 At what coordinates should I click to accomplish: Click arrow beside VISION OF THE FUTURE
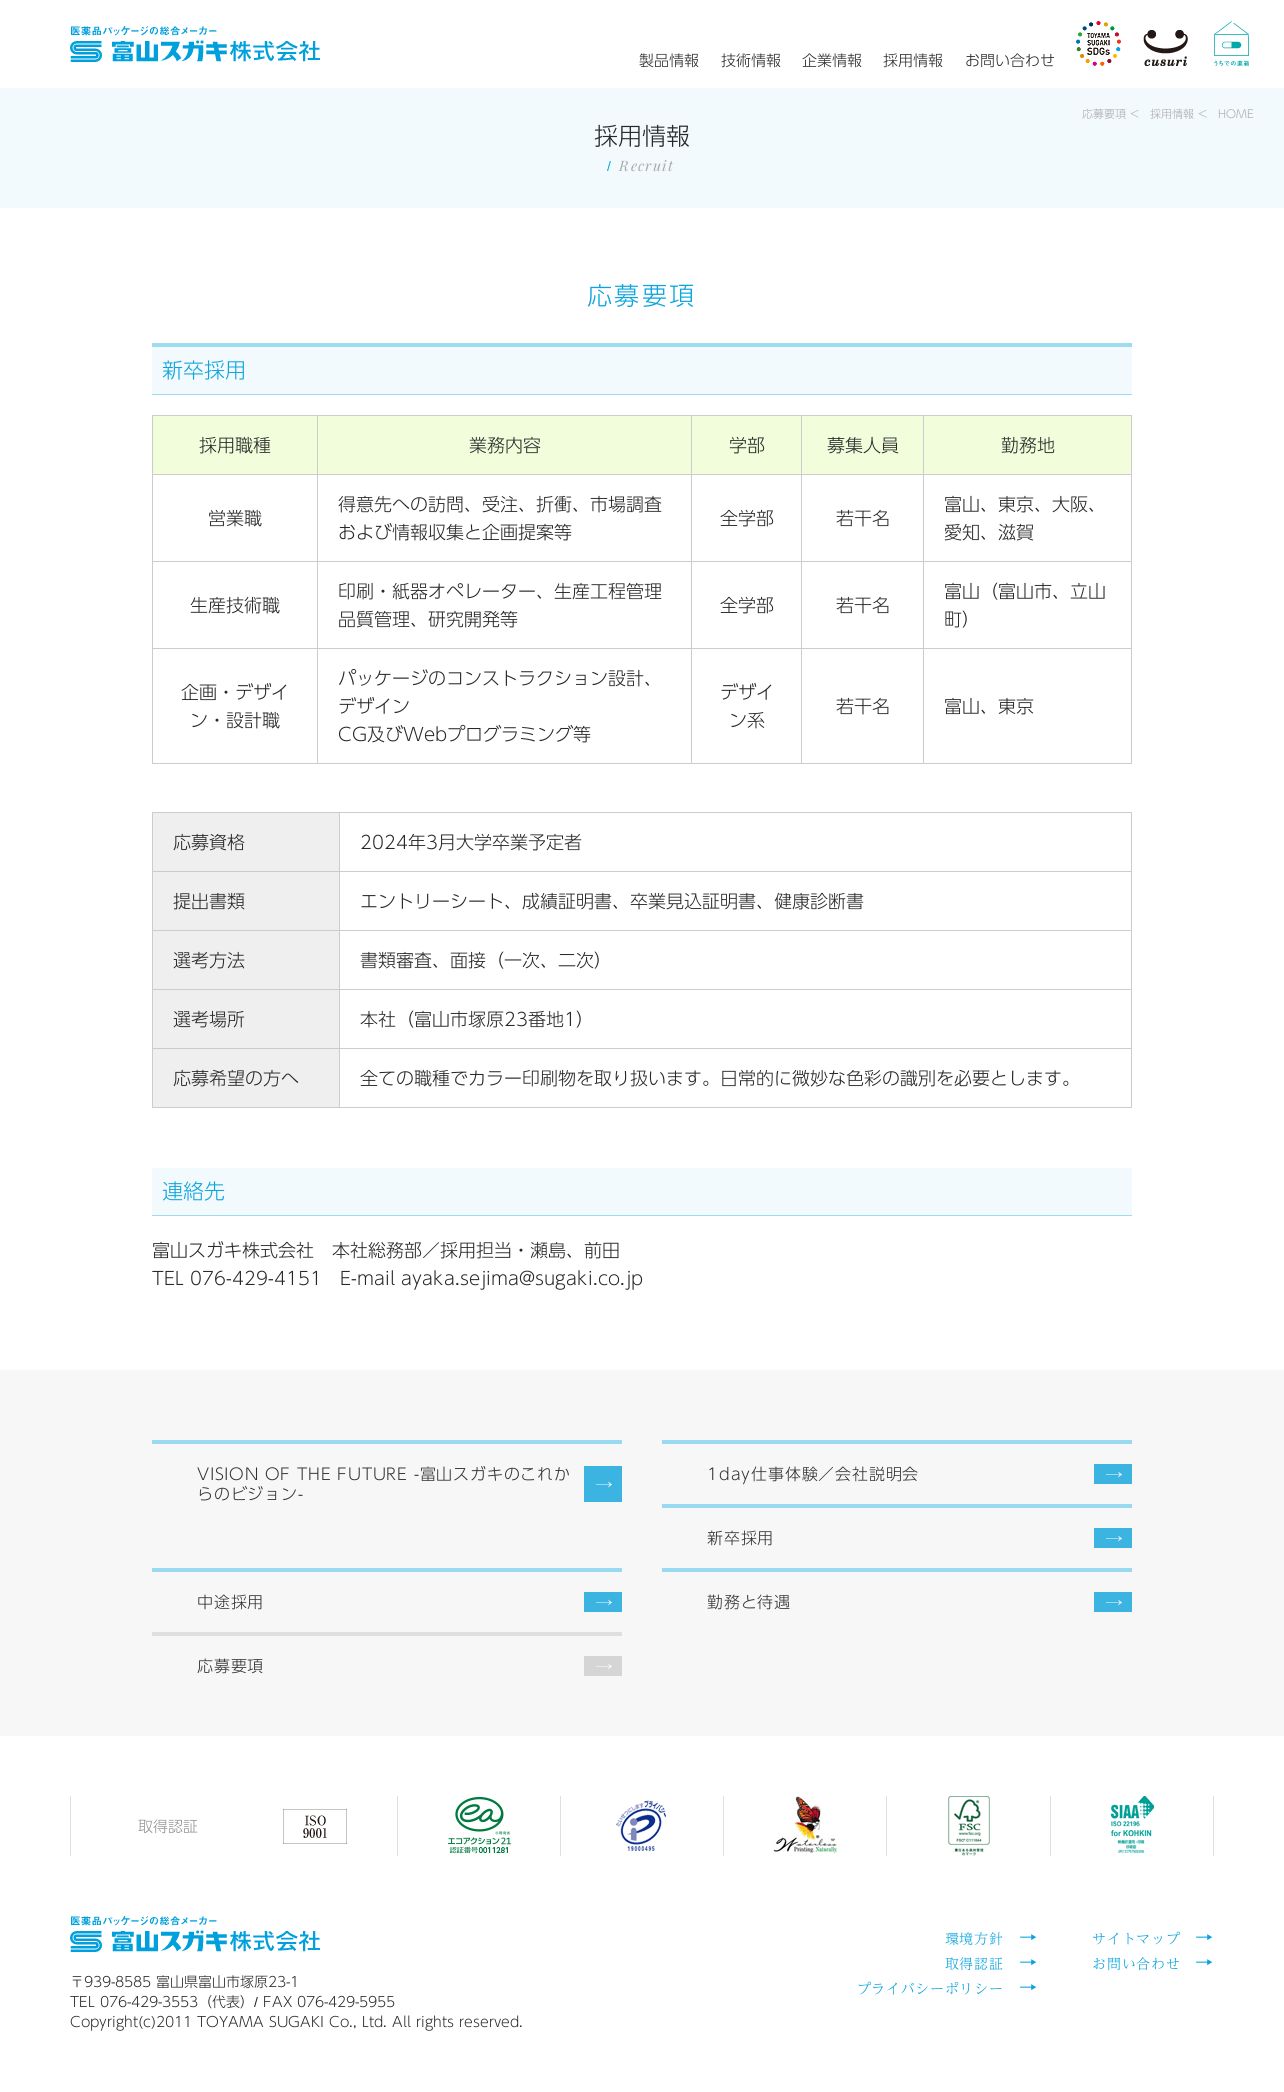(x=603, y=1484)
